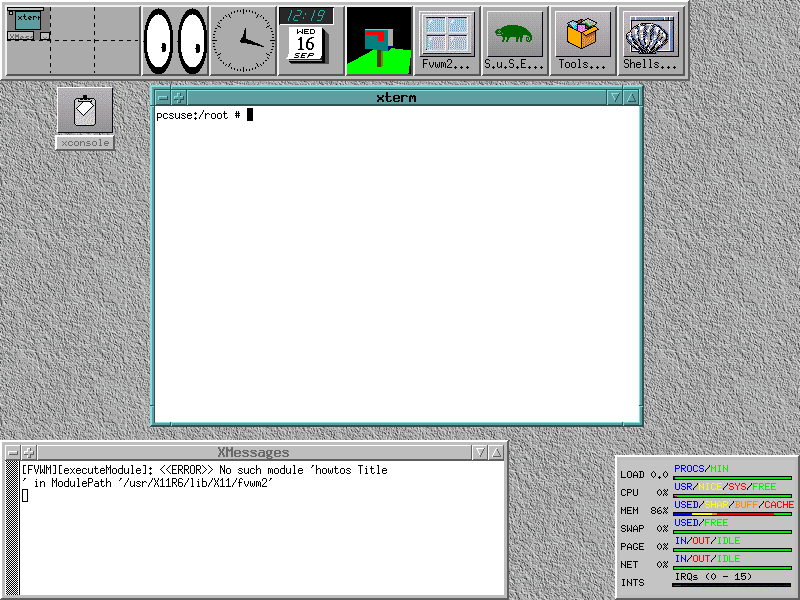Toggle sticky button on xterm title bar

click(x=179, y=97)
